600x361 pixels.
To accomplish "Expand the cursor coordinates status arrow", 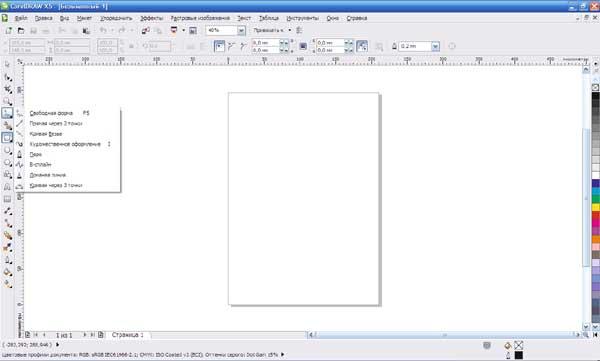I will click(x=58, y=345).
